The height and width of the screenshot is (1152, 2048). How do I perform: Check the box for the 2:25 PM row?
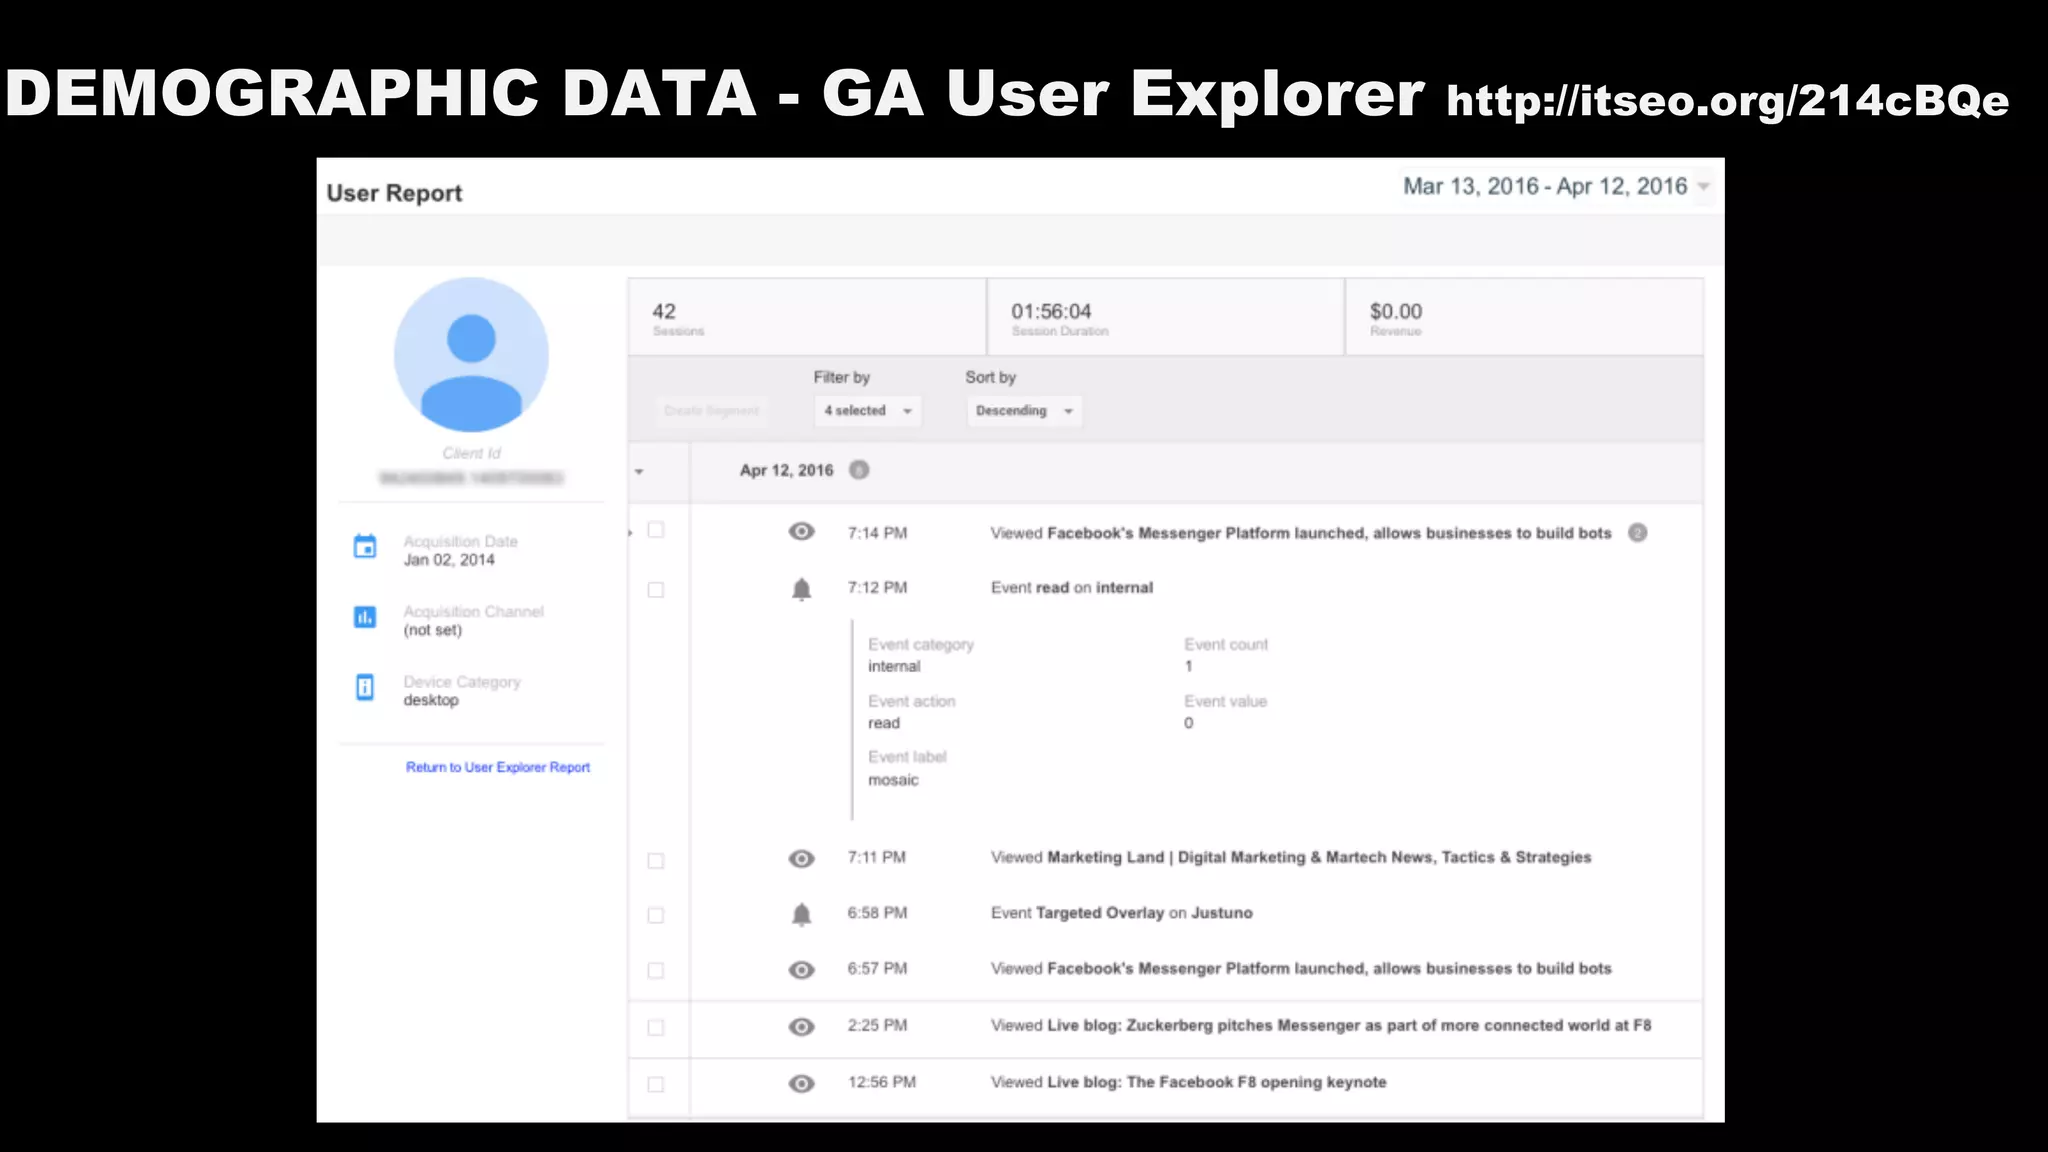point(656,1028)
